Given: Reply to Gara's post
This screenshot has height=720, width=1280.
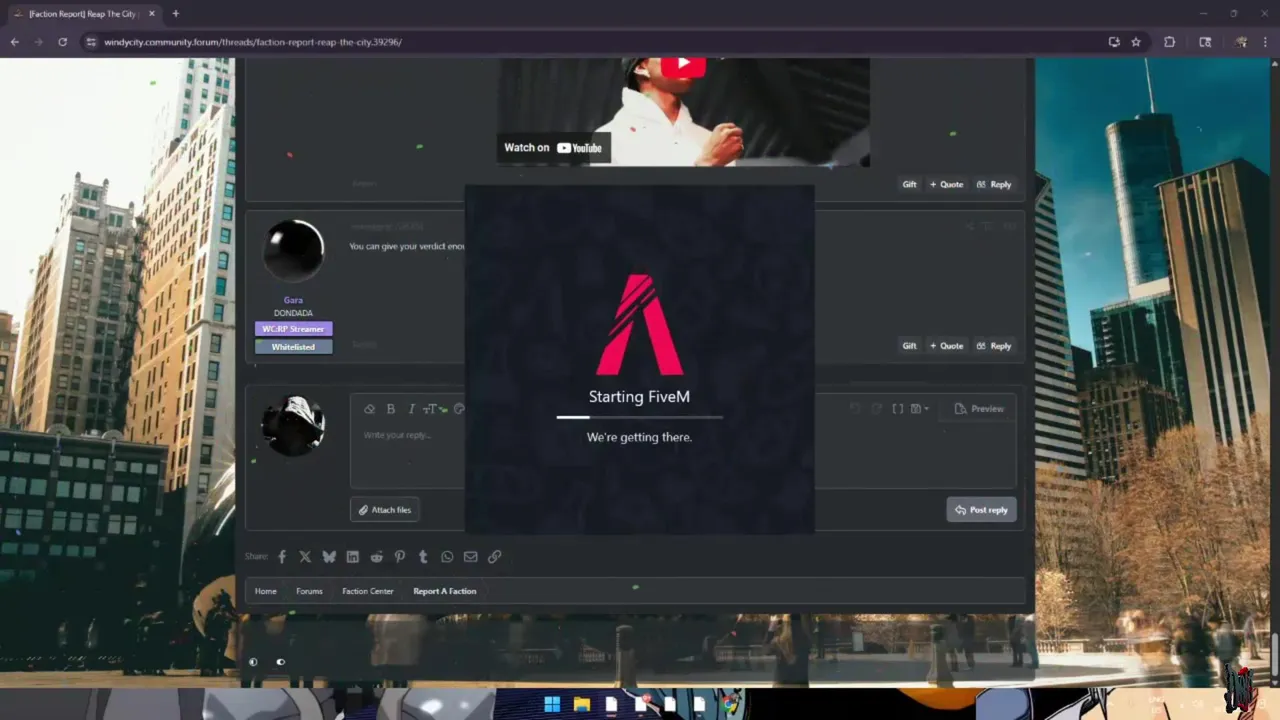Looking at the screenshot, I should (x=994, y=346).
